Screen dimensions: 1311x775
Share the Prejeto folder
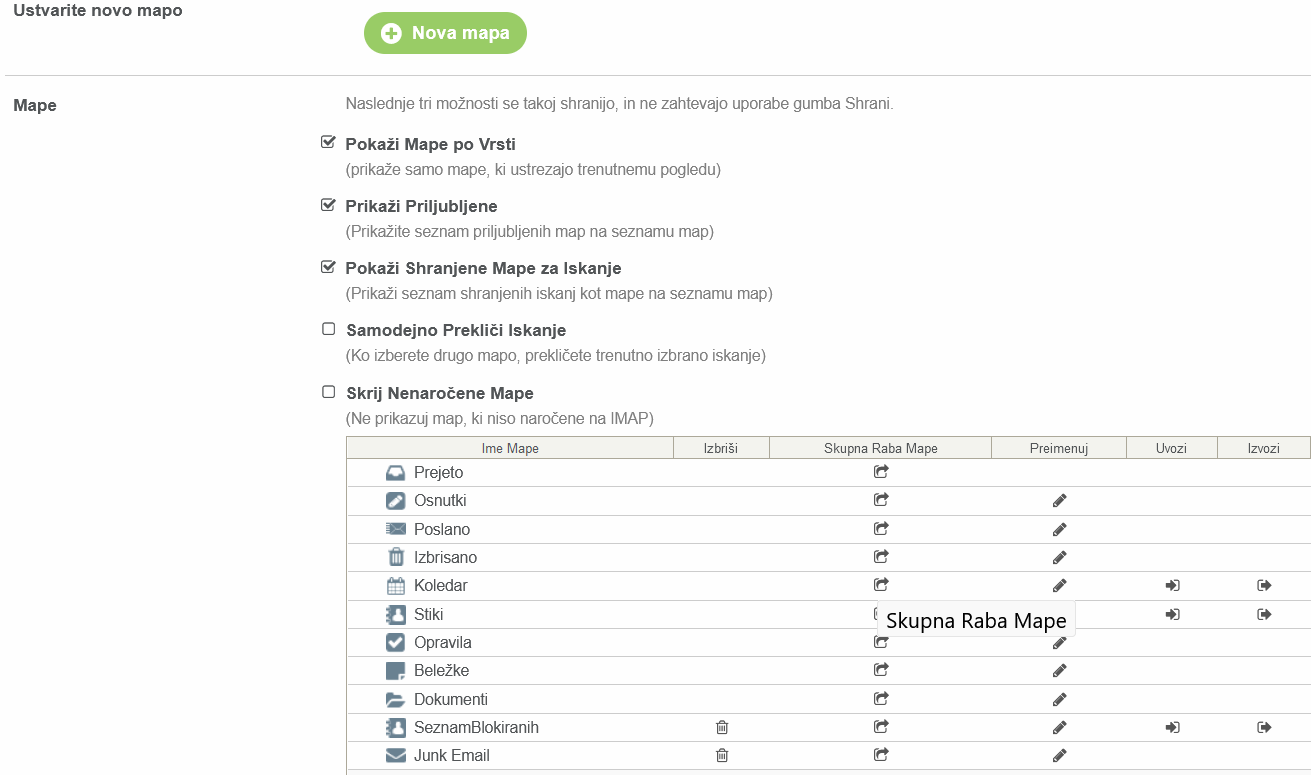click(881, 471)
